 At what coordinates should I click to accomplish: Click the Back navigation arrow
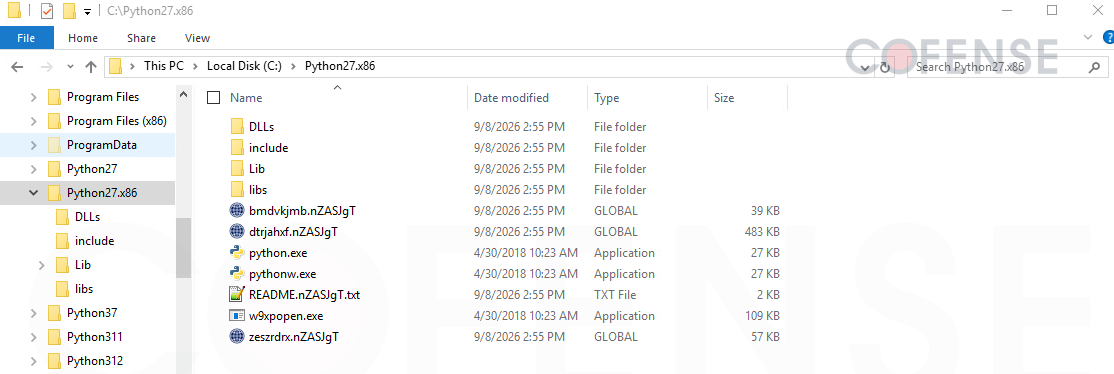(17, 67)
